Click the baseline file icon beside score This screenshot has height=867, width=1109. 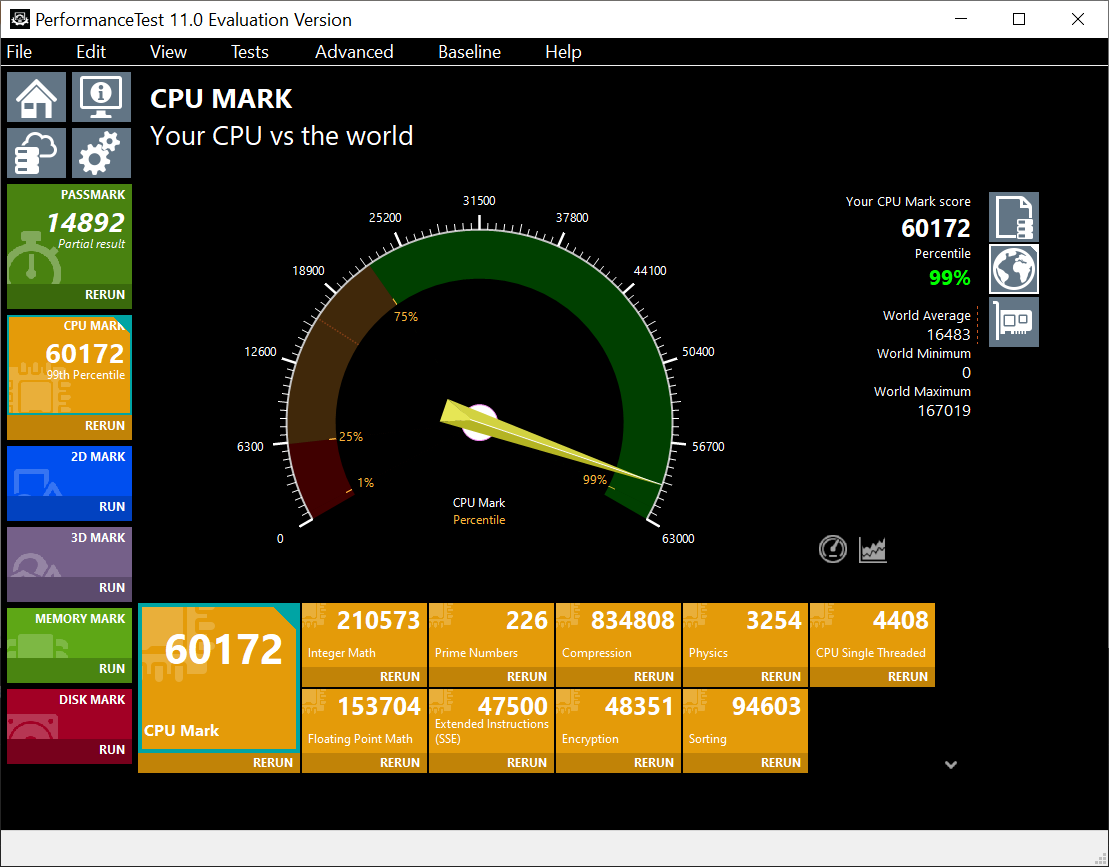1014,217
